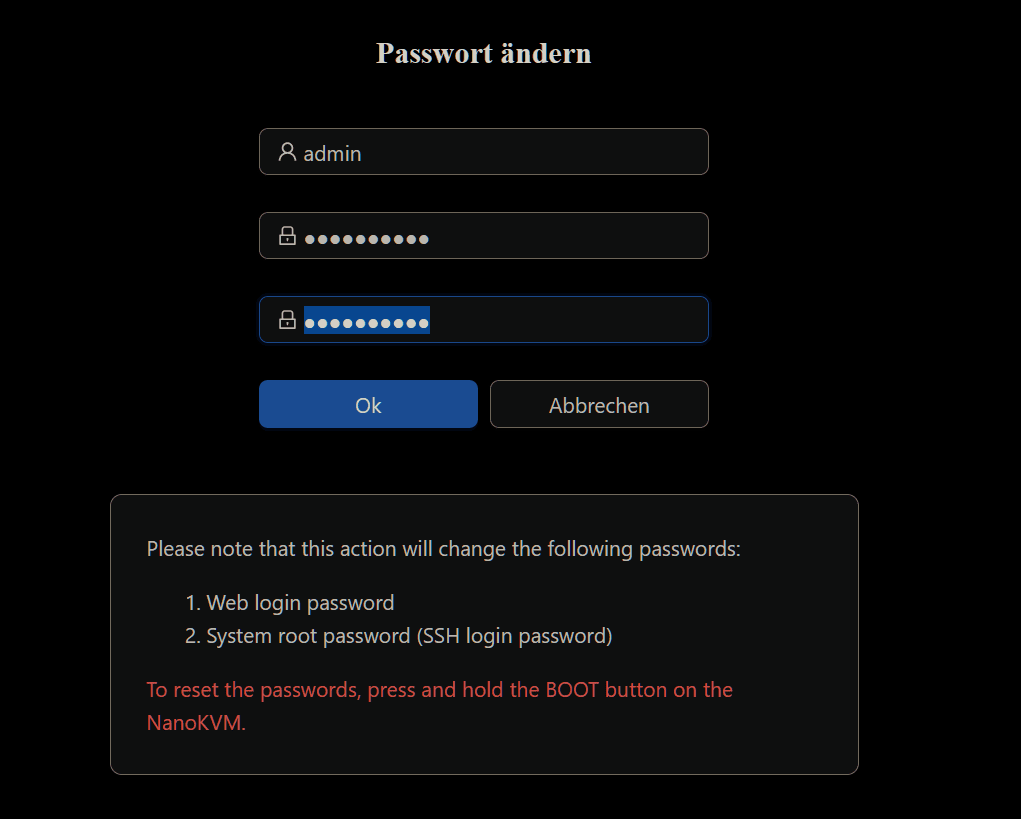Click the list number "1." in the note
This screenshot has width=1021, height=819.
pos(194,603)
